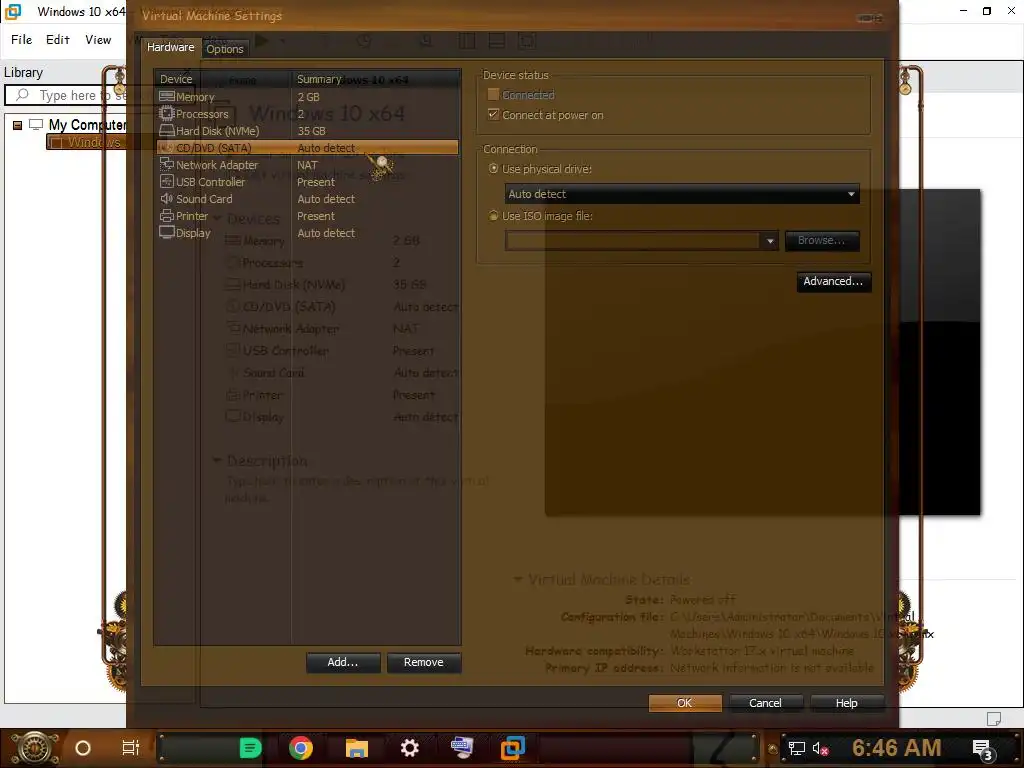1024x768 pixels.
Task: Select the Printer device icon
Action: (x=167, y=216)
